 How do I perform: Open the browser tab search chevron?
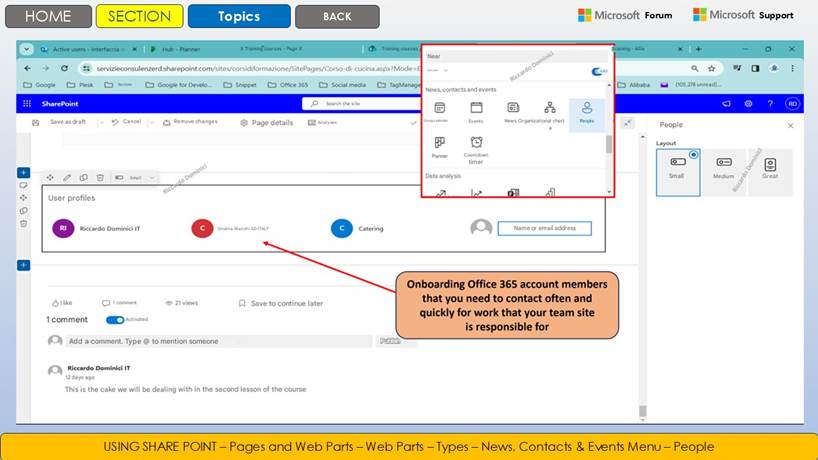tap(26, 49)
